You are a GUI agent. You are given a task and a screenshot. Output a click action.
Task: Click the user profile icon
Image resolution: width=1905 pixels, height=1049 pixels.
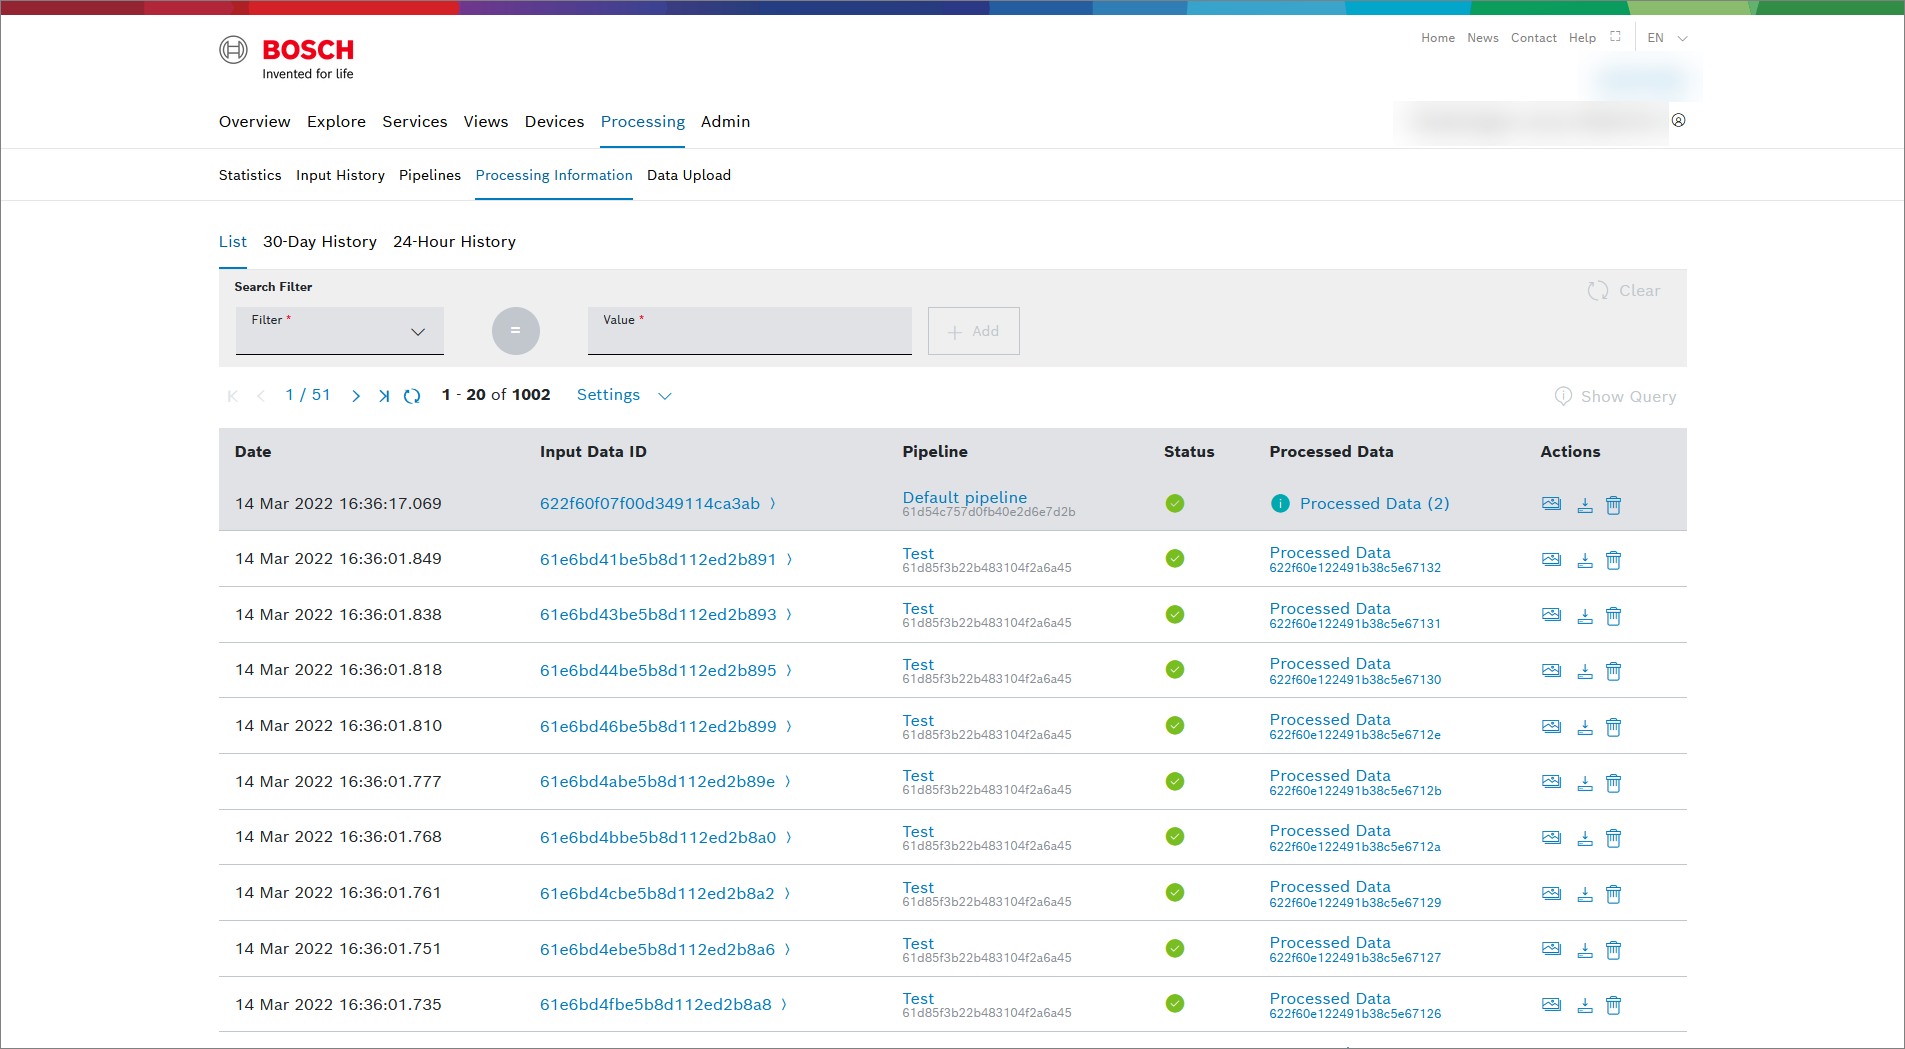1678,121
